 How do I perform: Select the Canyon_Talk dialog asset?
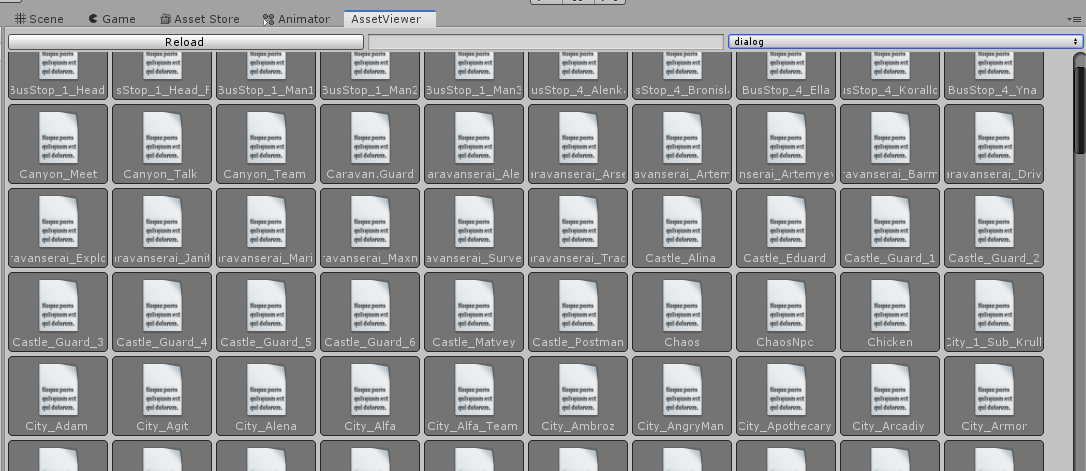click(162, 144)
